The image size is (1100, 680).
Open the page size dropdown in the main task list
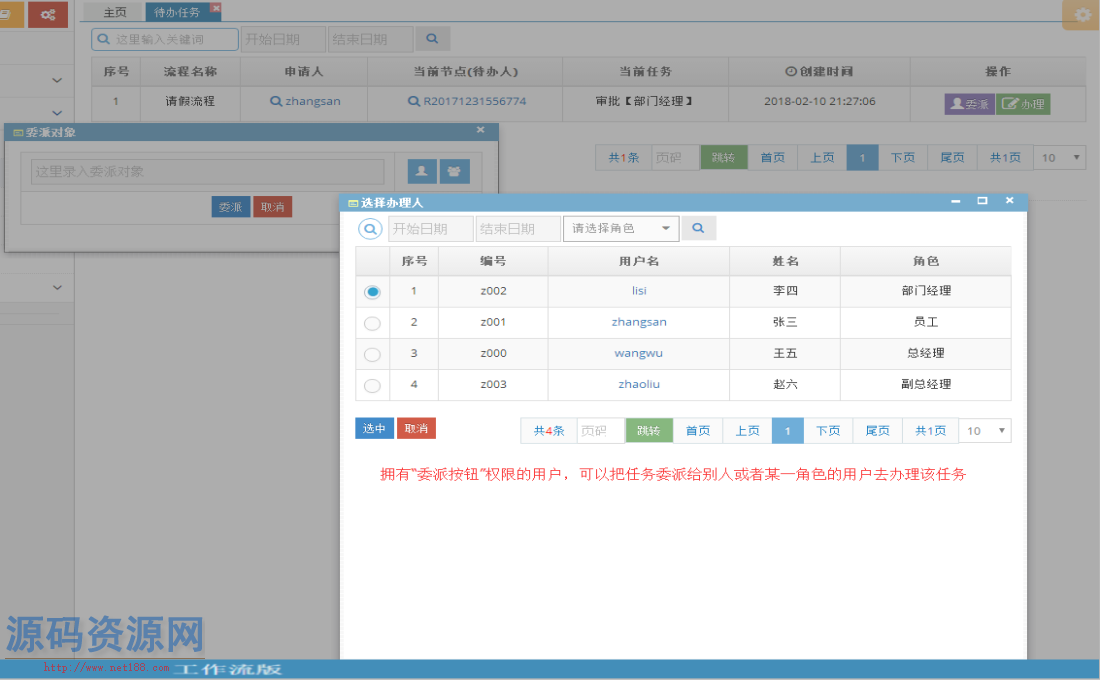click(x=1059, y=157)
